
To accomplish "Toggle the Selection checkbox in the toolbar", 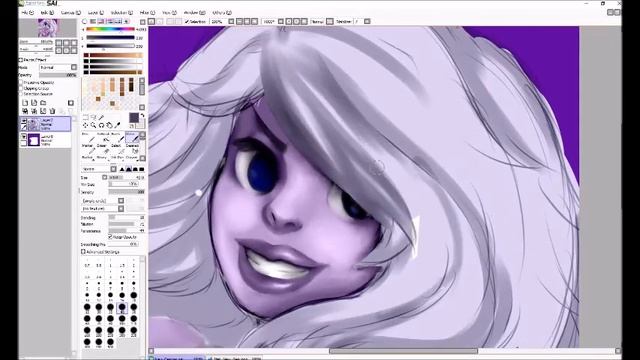I will click(x=187, y=21).
